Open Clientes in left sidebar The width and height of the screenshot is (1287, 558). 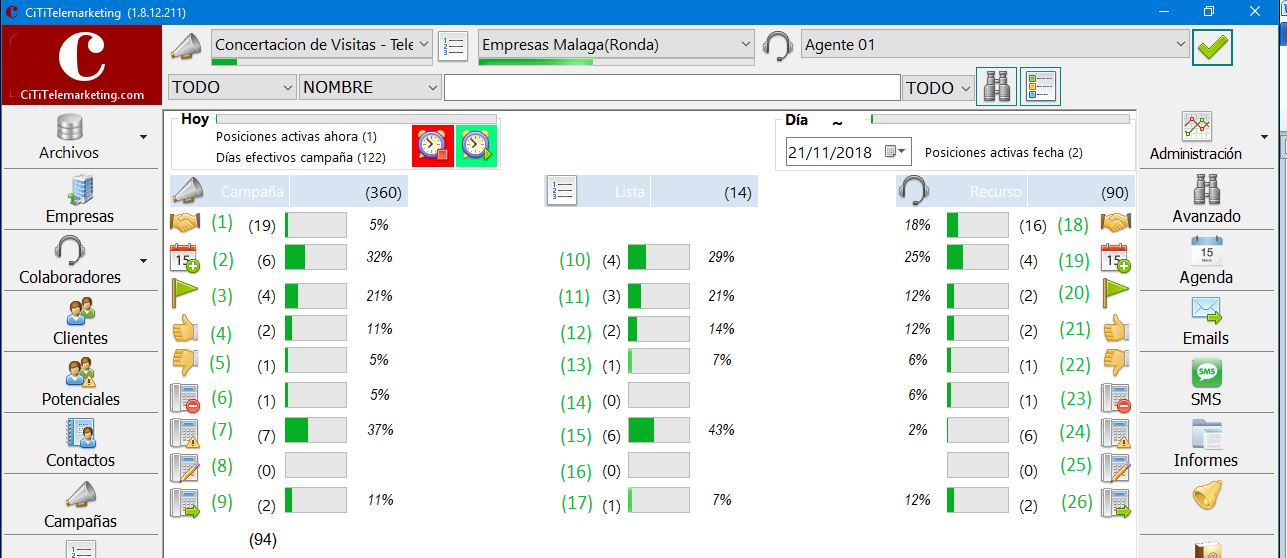tap(80, 322)
